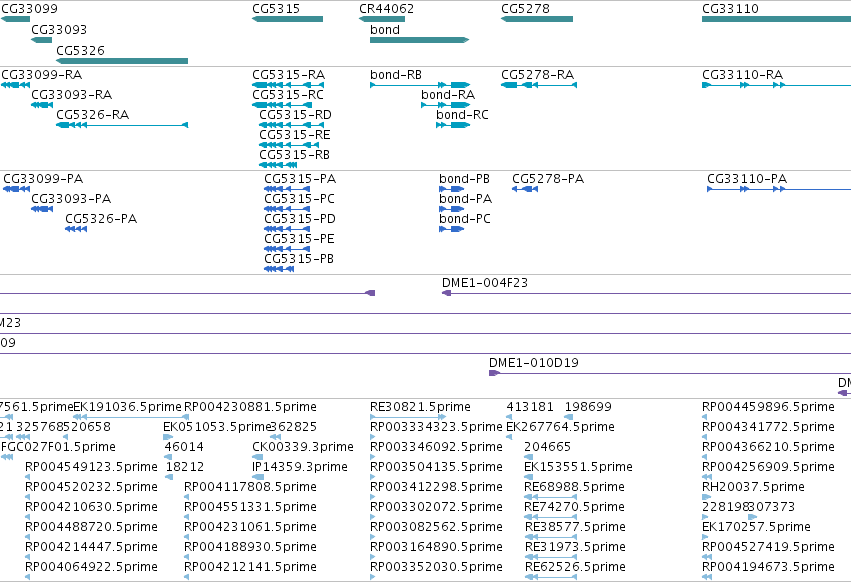Select the CG5326 gene bar

(122, 61)
